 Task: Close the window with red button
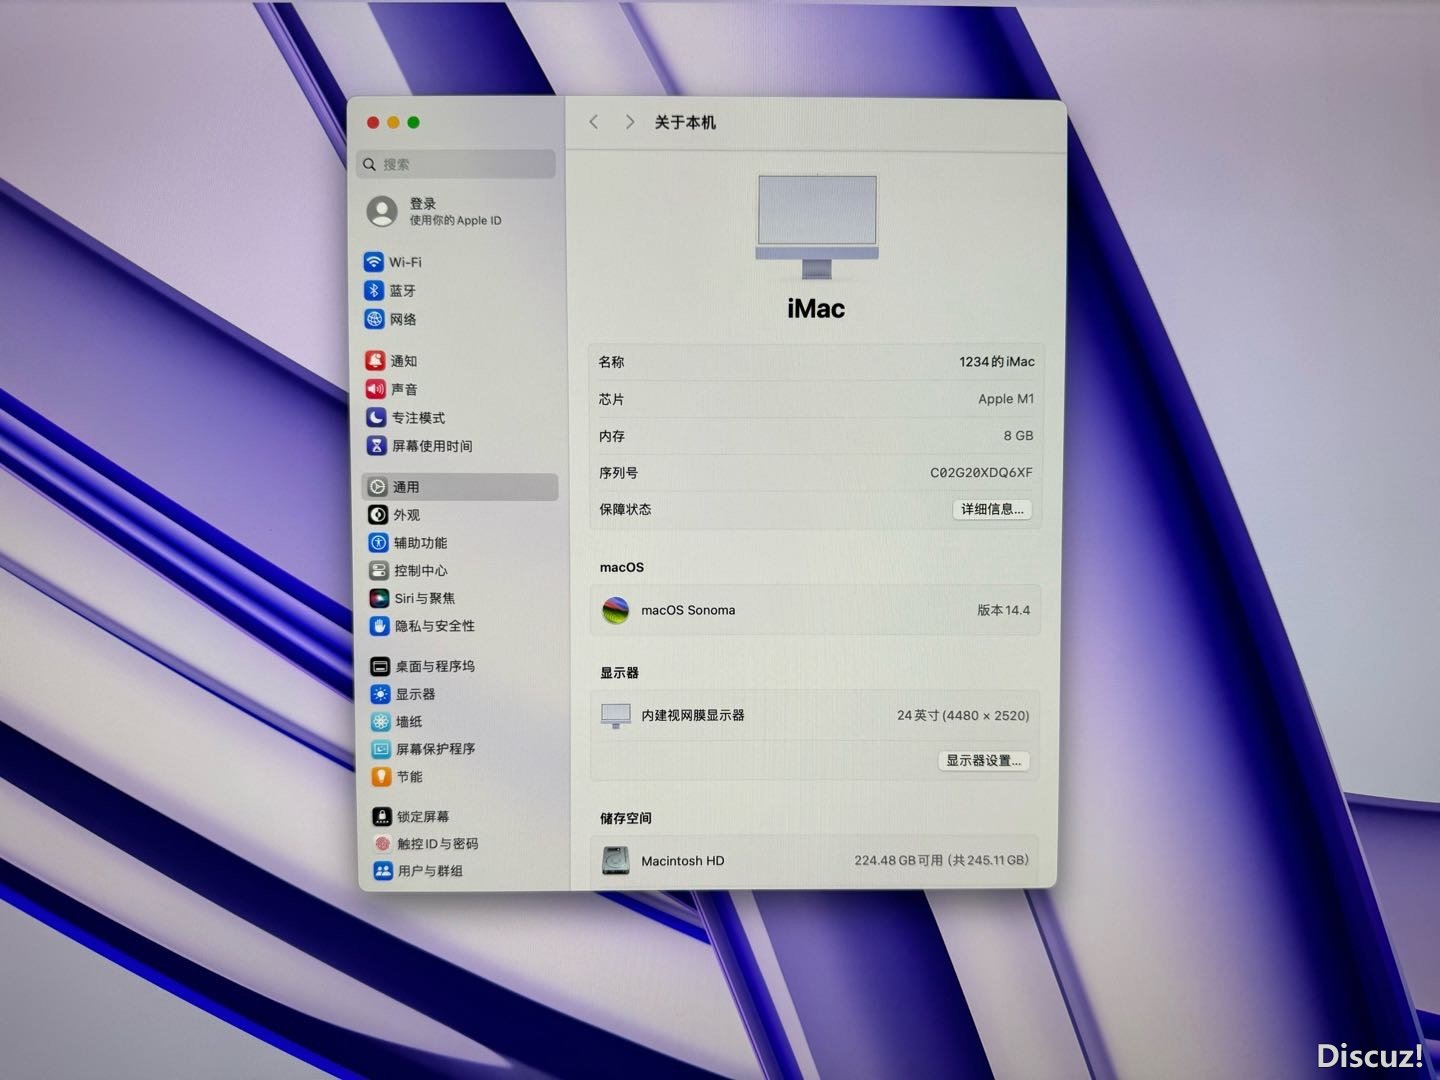(x=373, y=122)
